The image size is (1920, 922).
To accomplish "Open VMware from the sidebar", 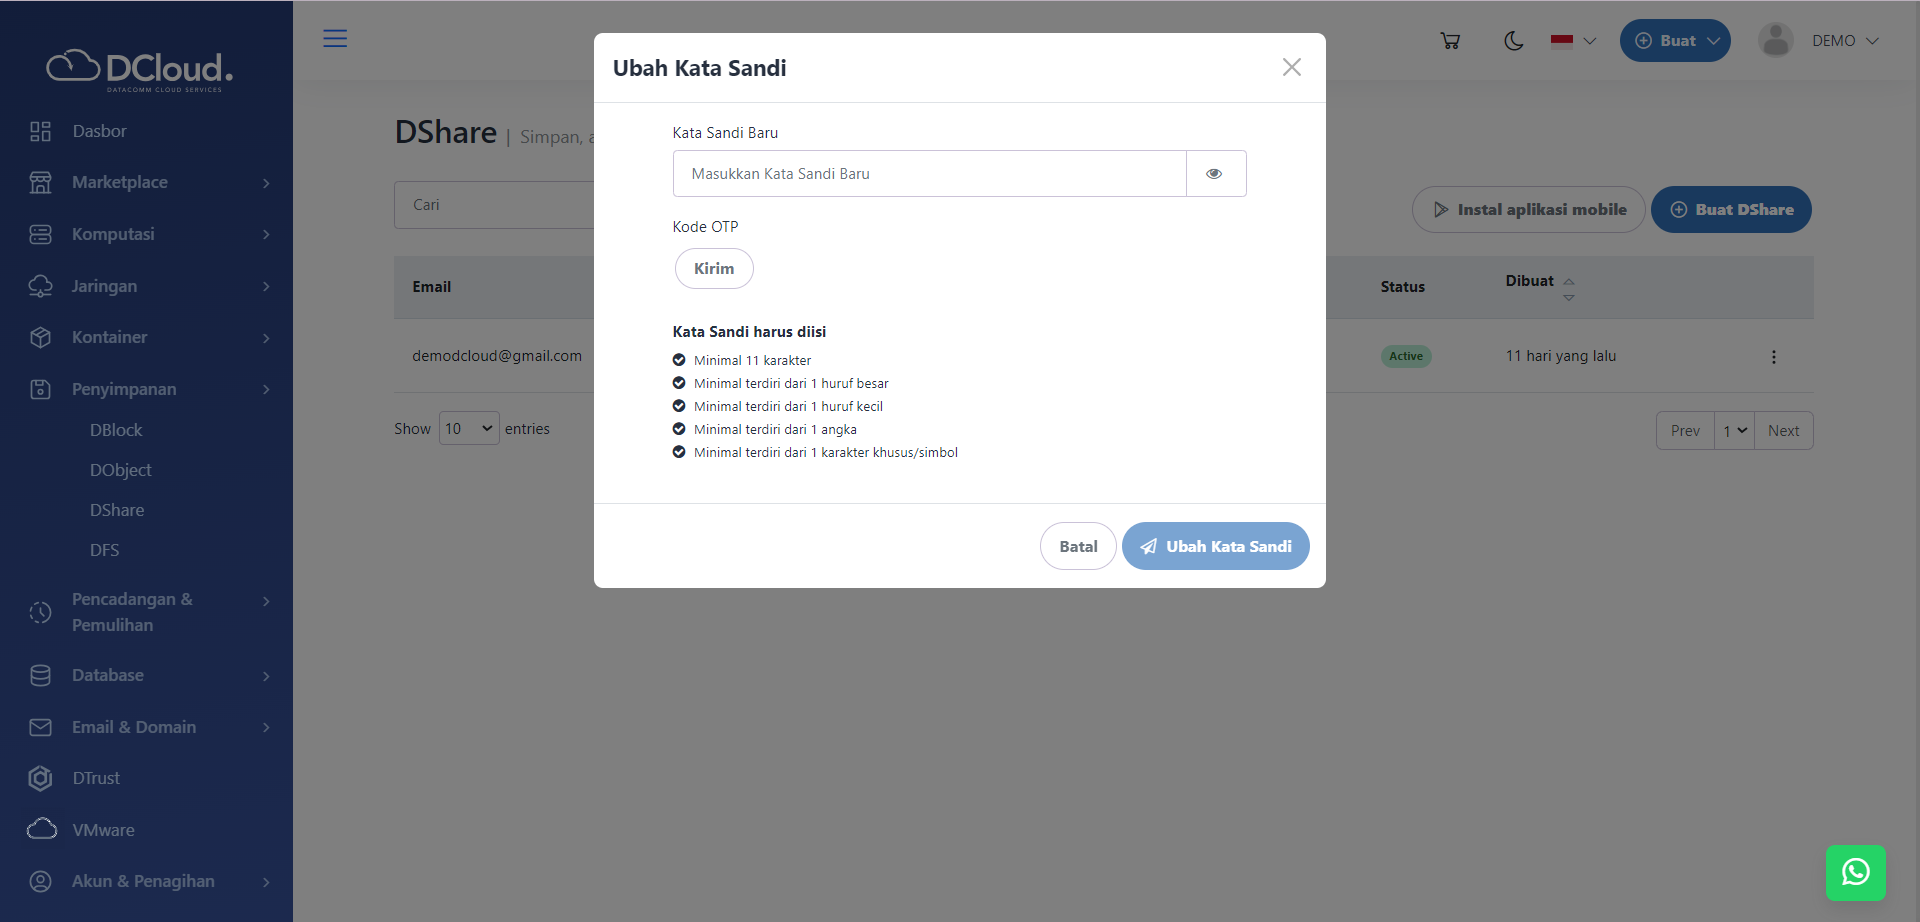I will (x=103, y=830).
